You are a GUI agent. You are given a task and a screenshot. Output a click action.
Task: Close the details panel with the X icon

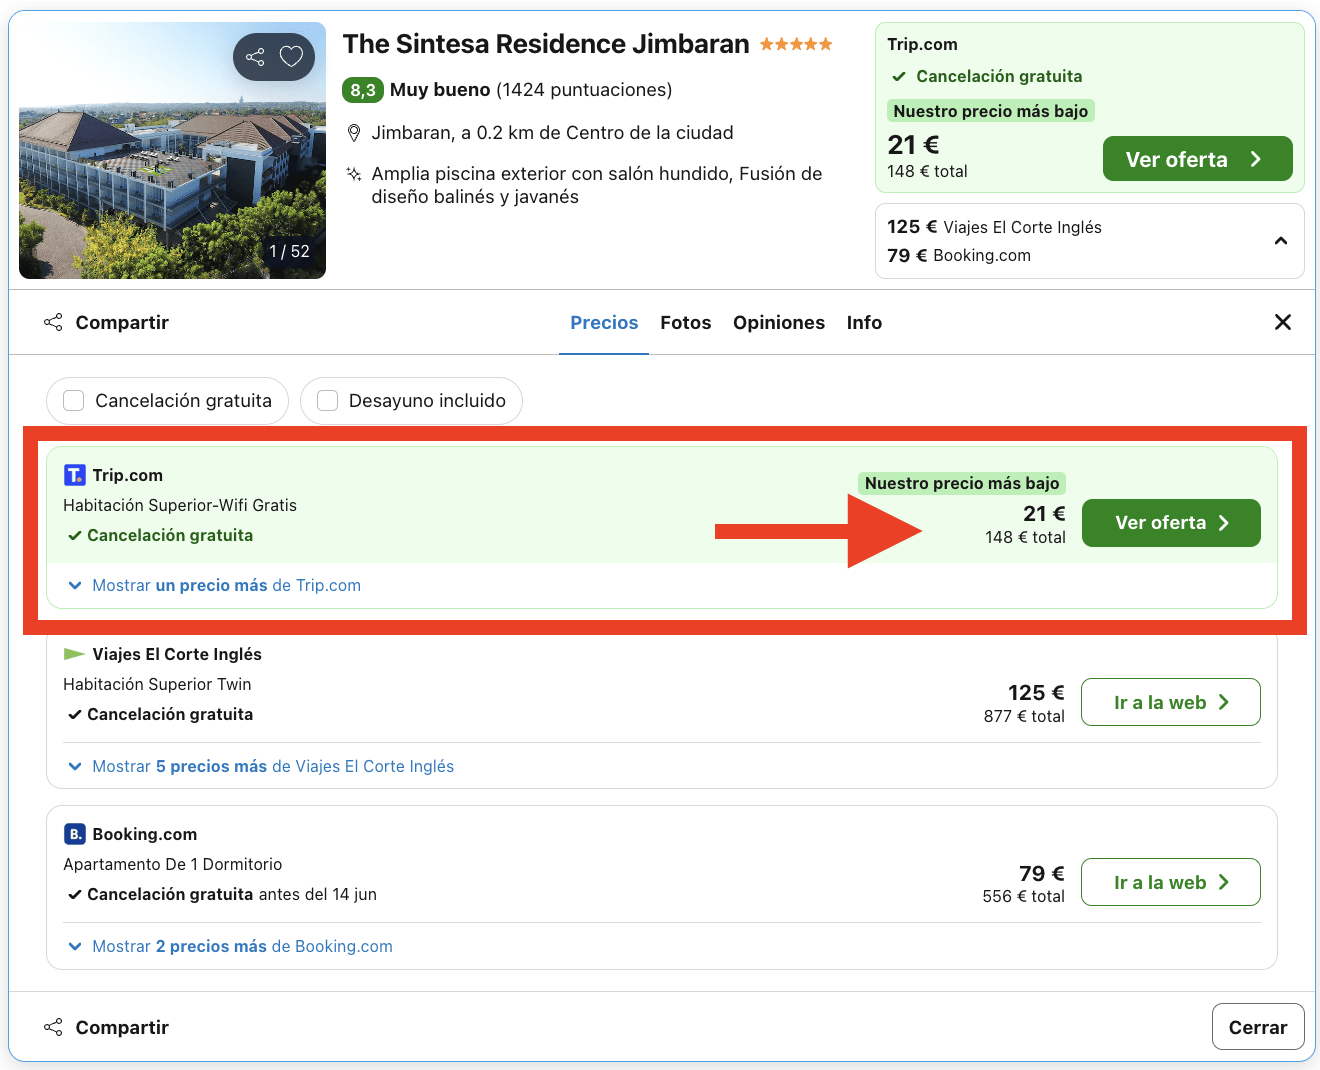tap(1282, 322)
